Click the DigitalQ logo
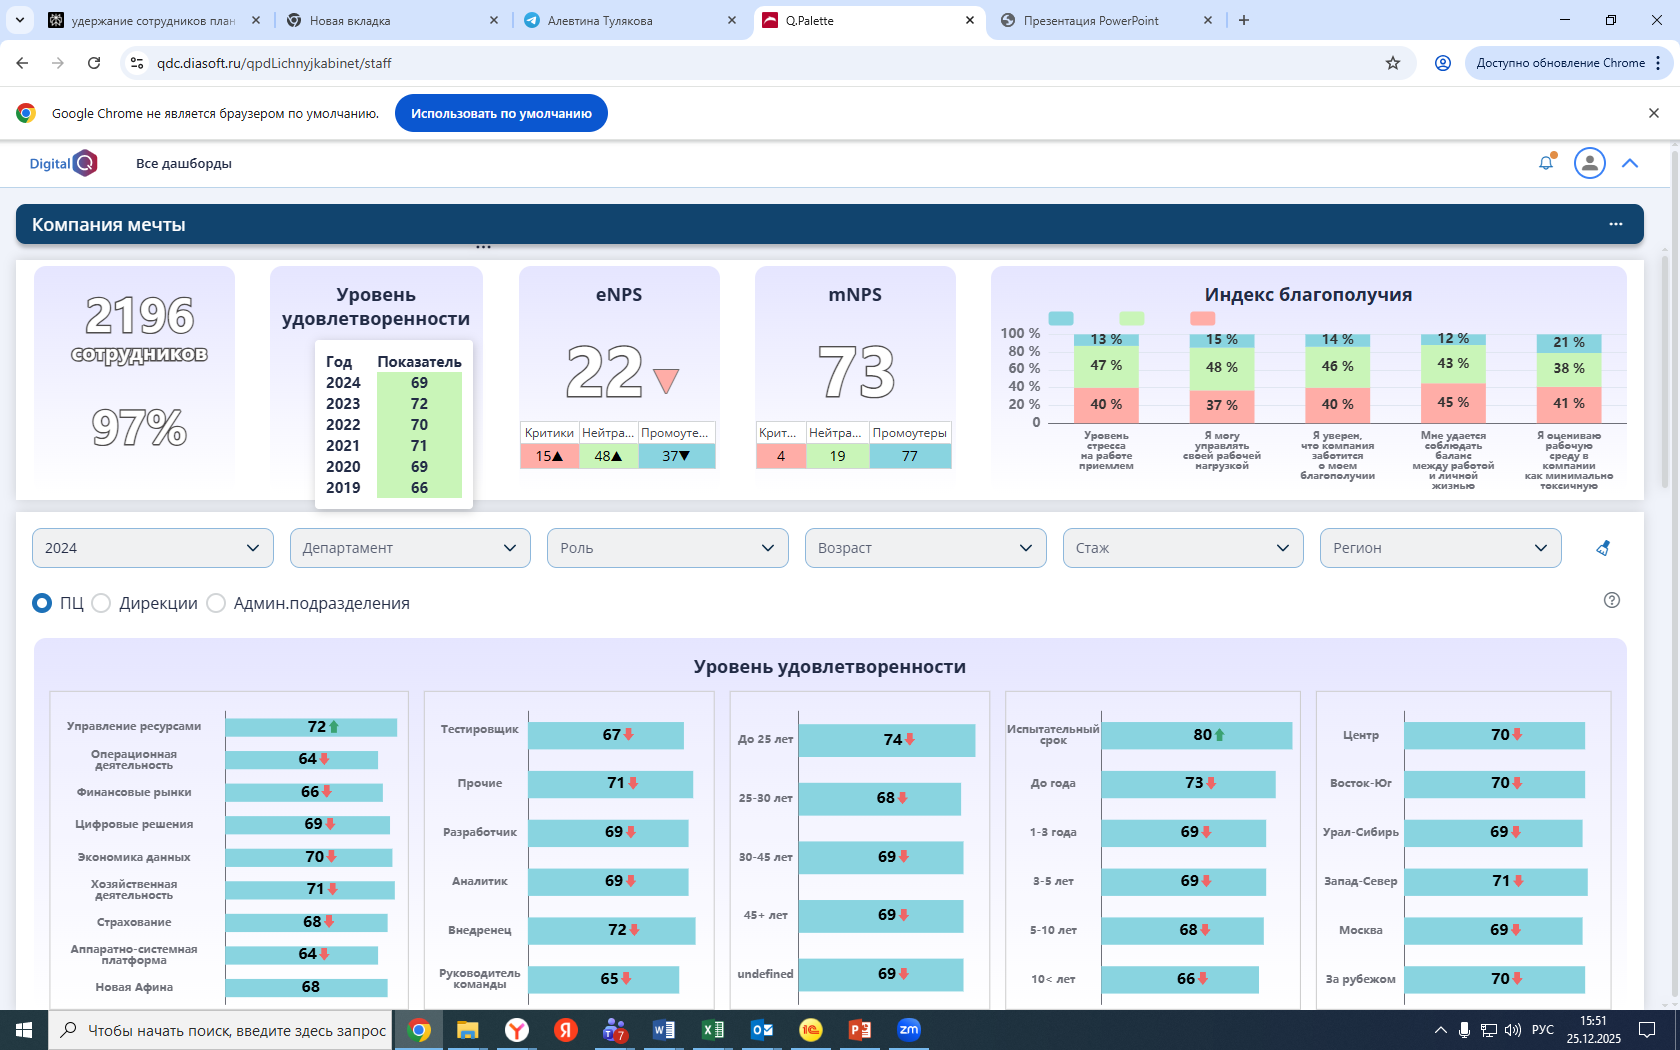 [x=63, y=163]
